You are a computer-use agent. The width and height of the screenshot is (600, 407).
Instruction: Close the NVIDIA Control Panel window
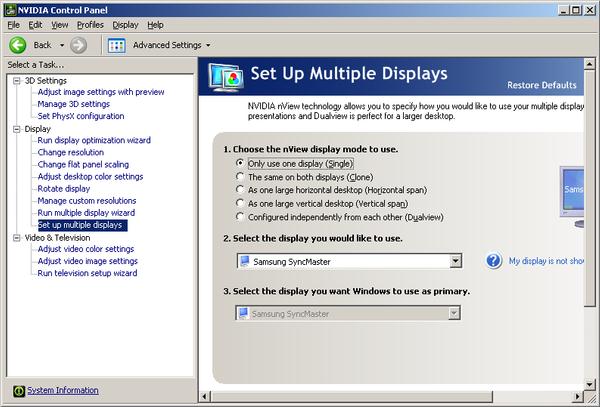point(590,10)
